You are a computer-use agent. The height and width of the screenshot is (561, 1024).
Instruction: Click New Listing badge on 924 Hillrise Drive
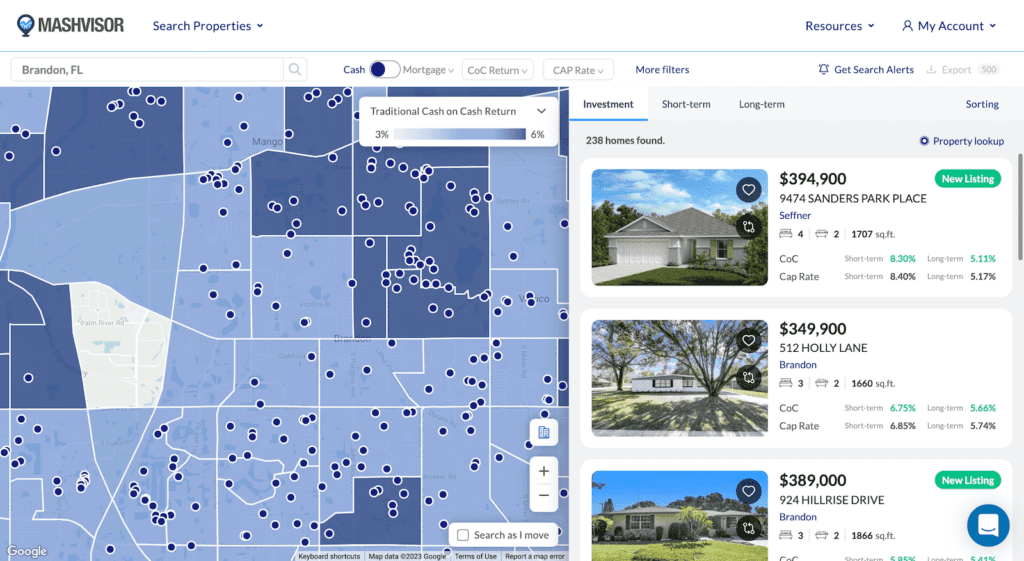967,480
